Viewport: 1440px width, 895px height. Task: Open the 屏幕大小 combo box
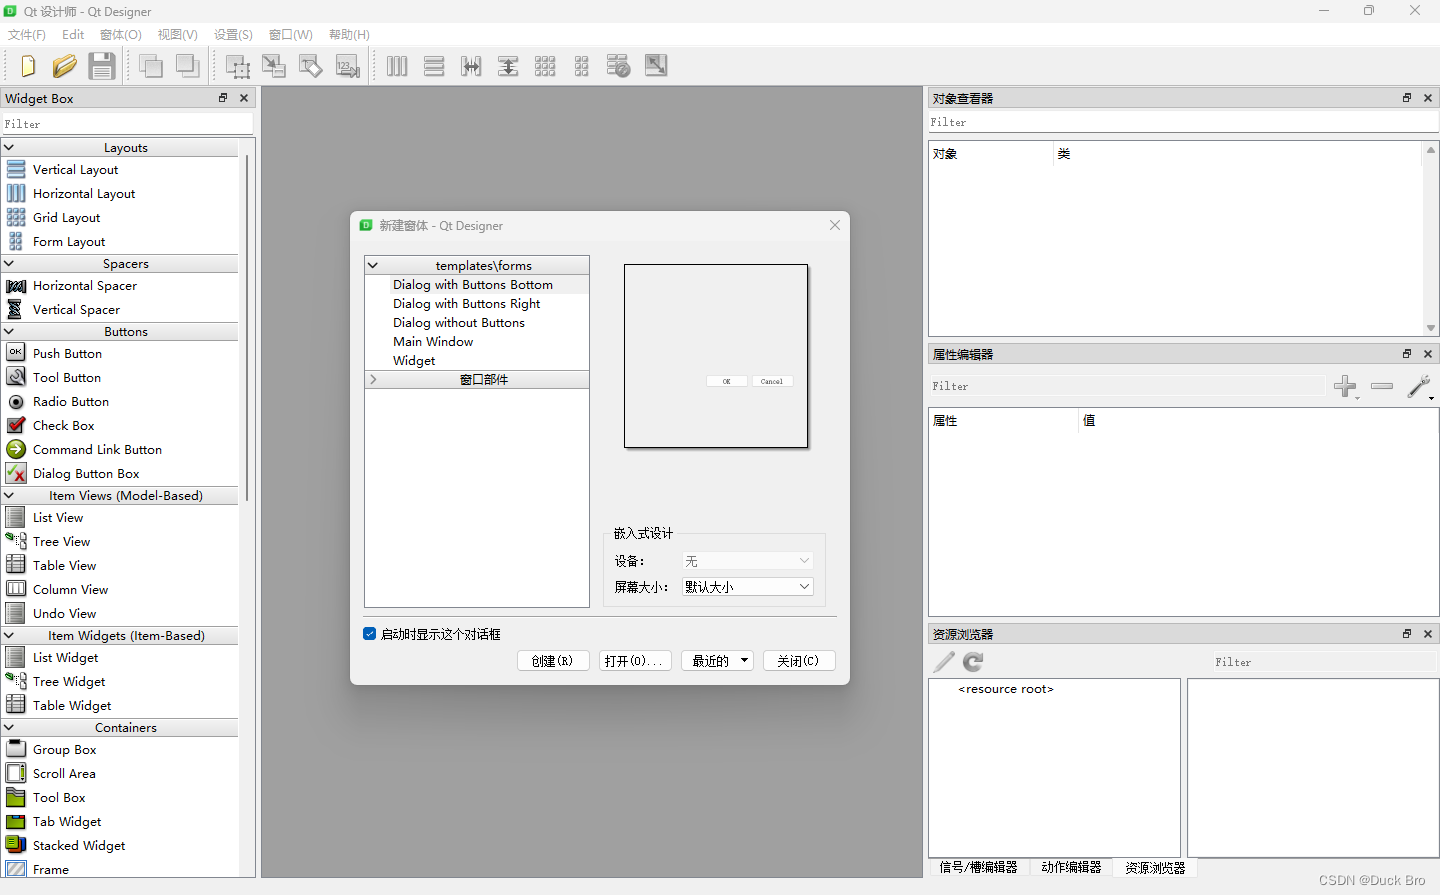pos(748,587)
